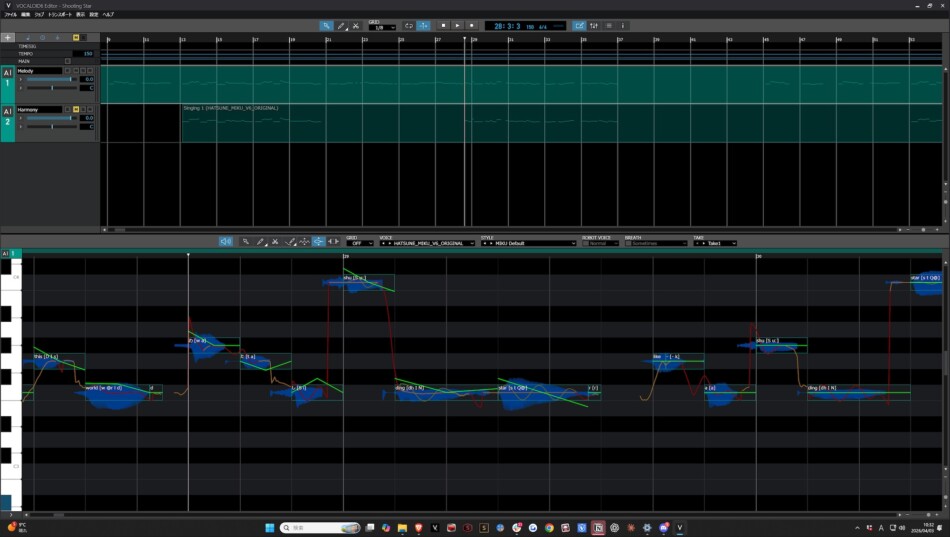The image size is (950, 537).
Task: Click the speaker audition icon in piano roll toolbar
Action: click(x=226, y=242)
